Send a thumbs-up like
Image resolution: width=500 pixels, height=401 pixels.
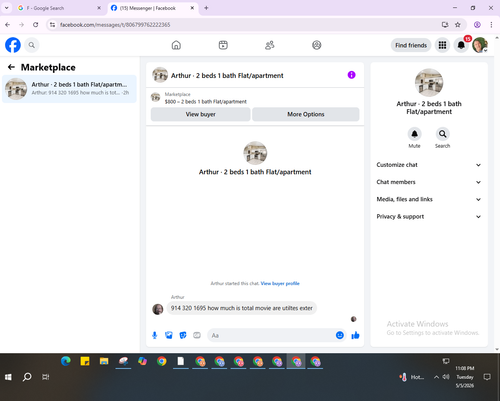[355, 335]
